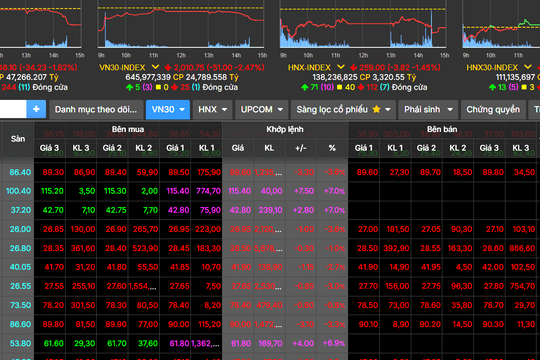Click the -3.0% change cell

[x=335, y=286]
